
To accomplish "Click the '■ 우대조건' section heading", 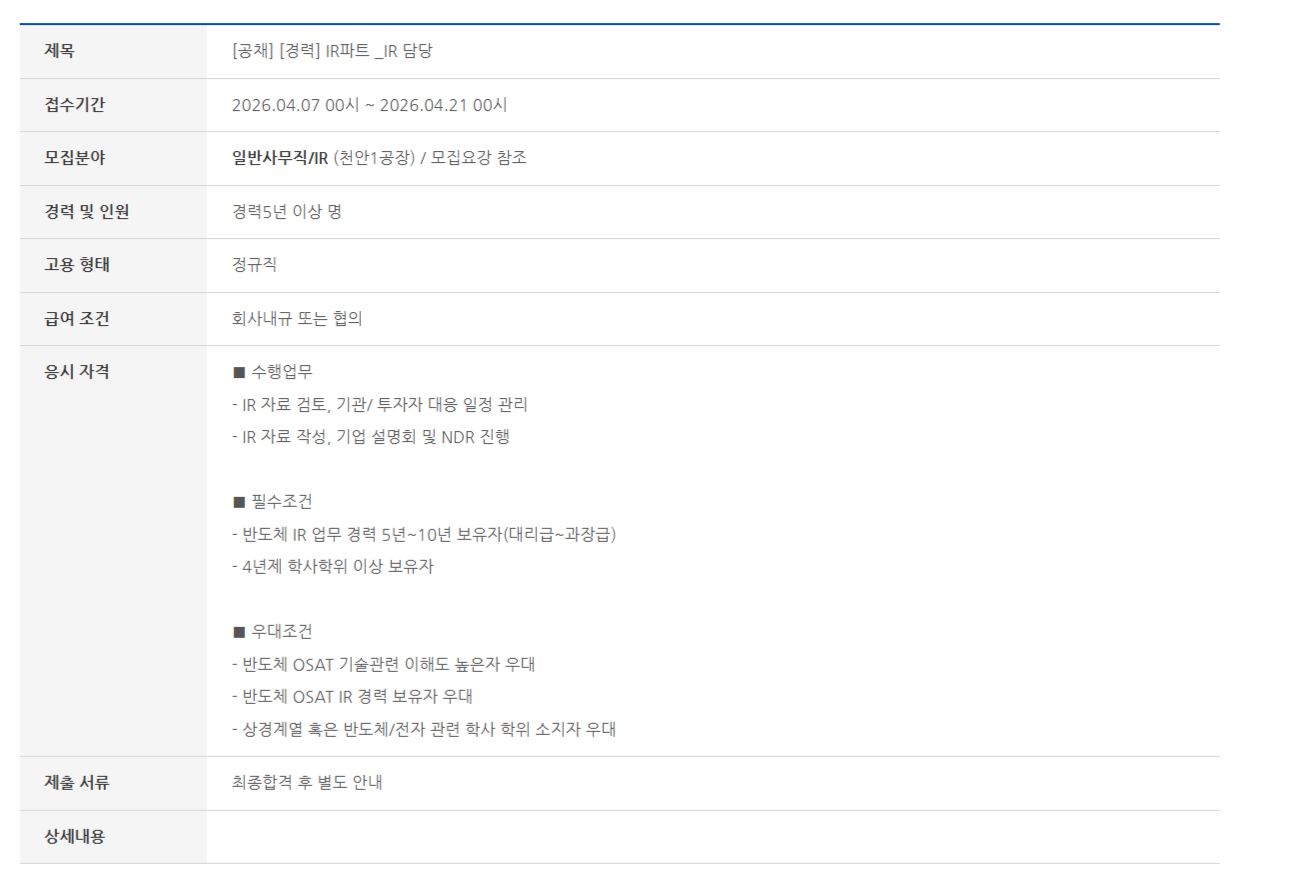I will [x=272, y=632].
